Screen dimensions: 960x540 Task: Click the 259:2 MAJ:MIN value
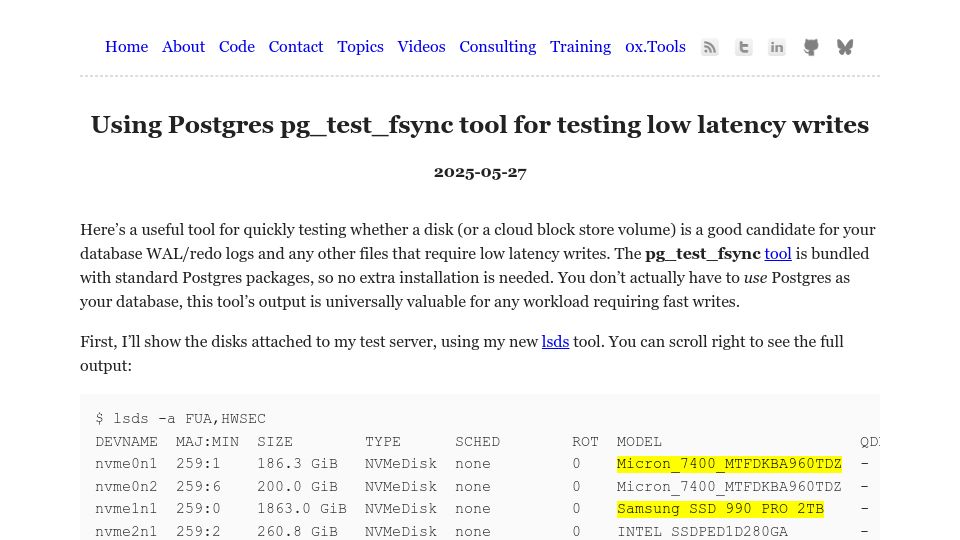click(198, 531)
